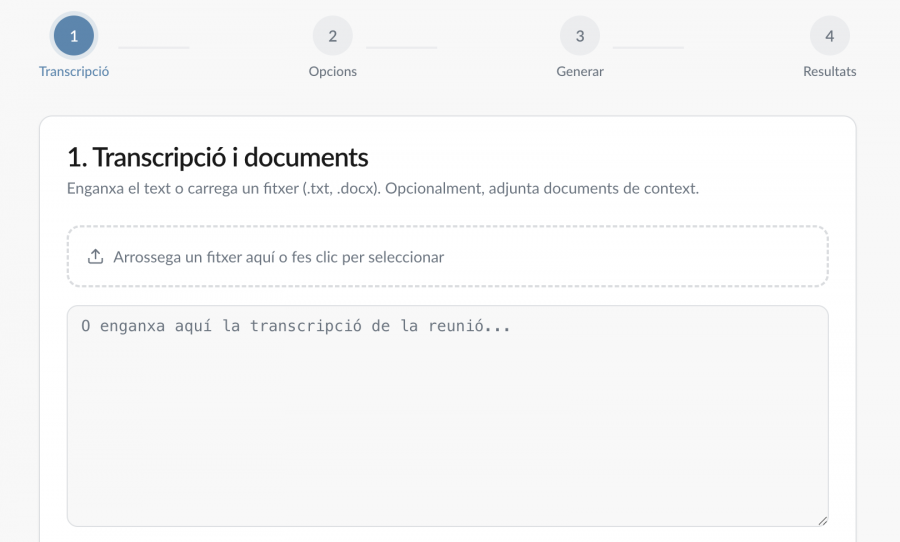Click the "Enganxa el text o carrega" description
This screenshot has width=900, height=542.
pyautogui.click(x=382, y=188)
